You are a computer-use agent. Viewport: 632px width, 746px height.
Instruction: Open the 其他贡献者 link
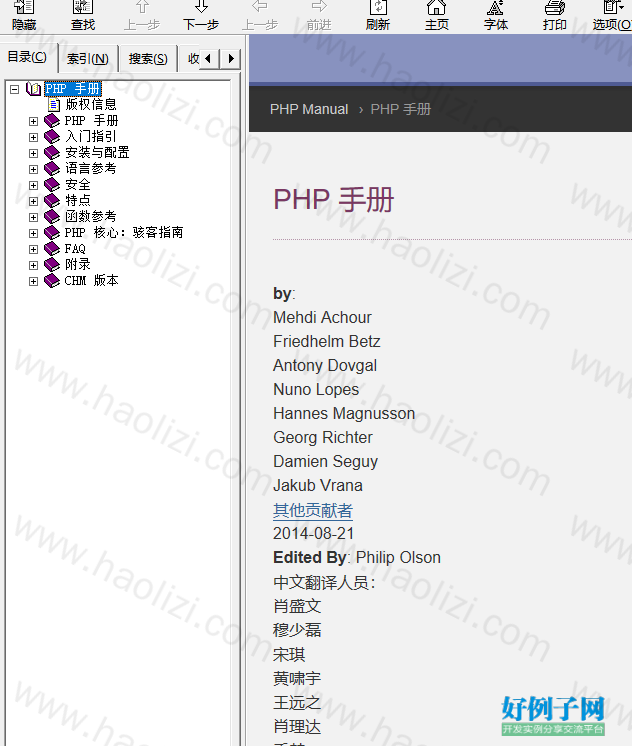313,510
